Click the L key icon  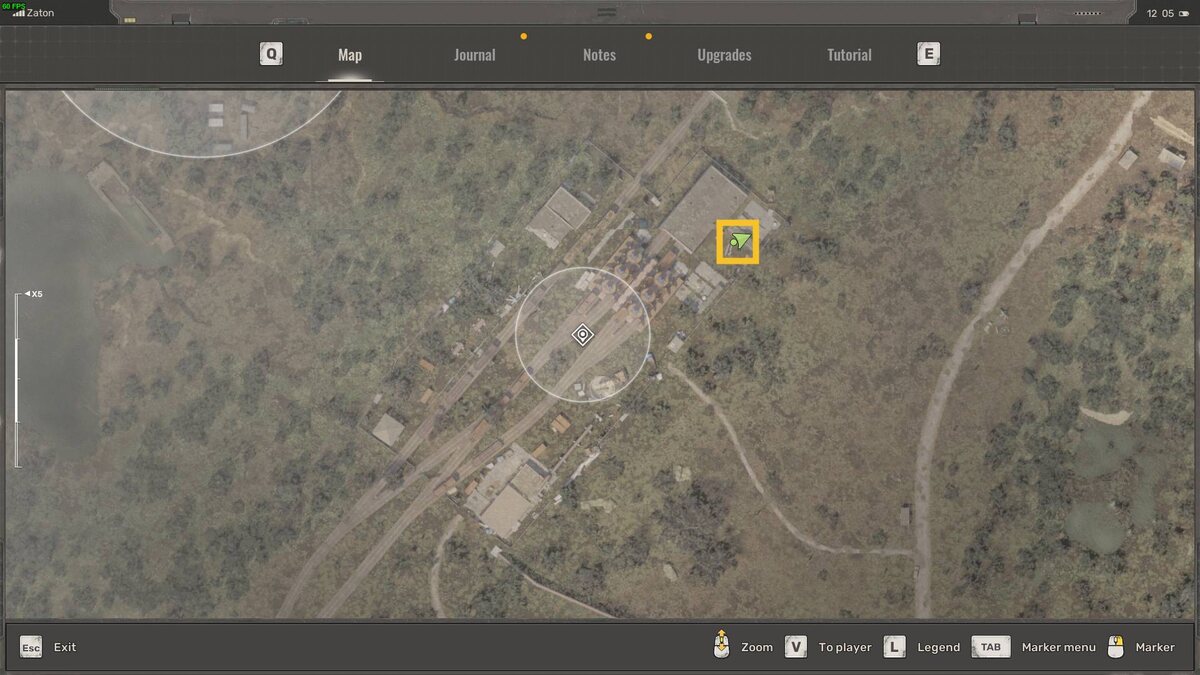pyautogui.click(x=895, y=647)
